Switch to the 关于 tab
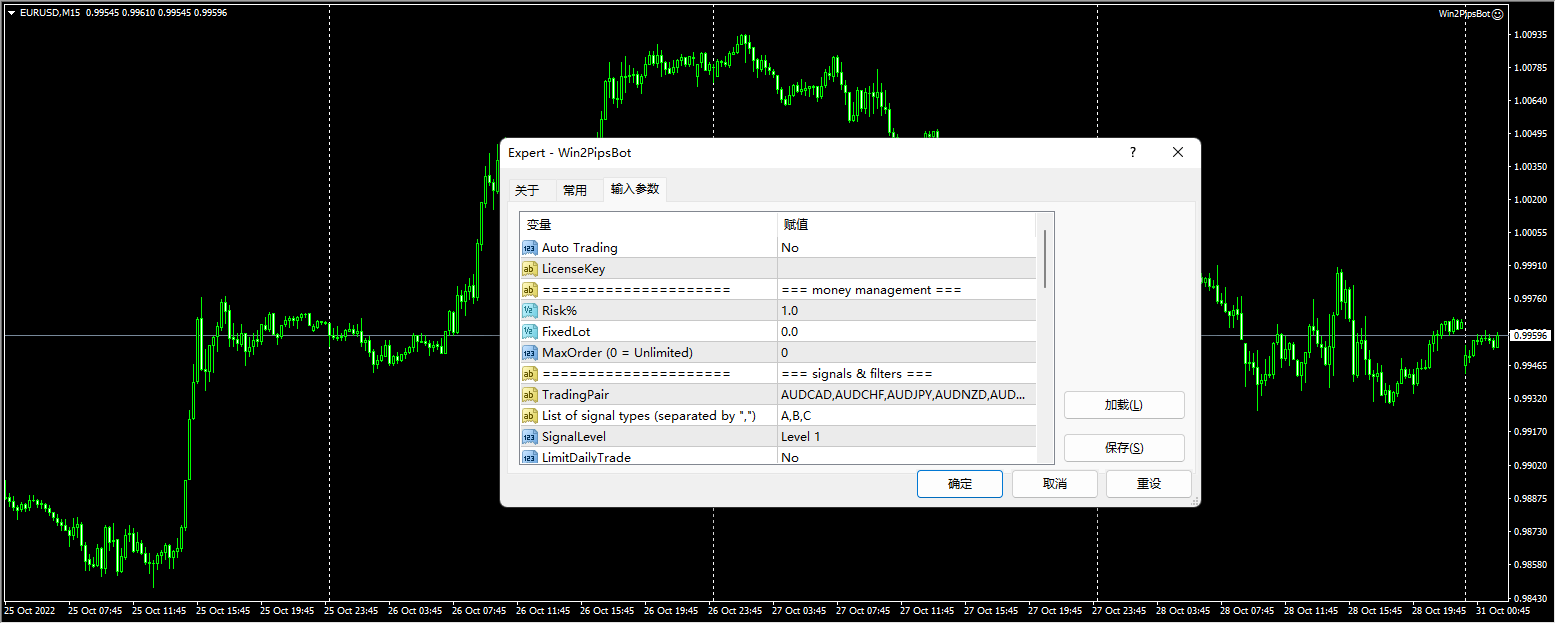This screenshot has height=624, width=1556. [529, 189]
